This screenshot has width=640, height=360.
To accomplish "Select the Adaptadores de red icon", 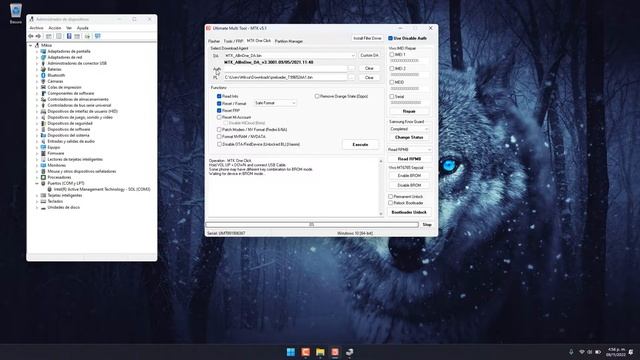I will click(43, 57).
